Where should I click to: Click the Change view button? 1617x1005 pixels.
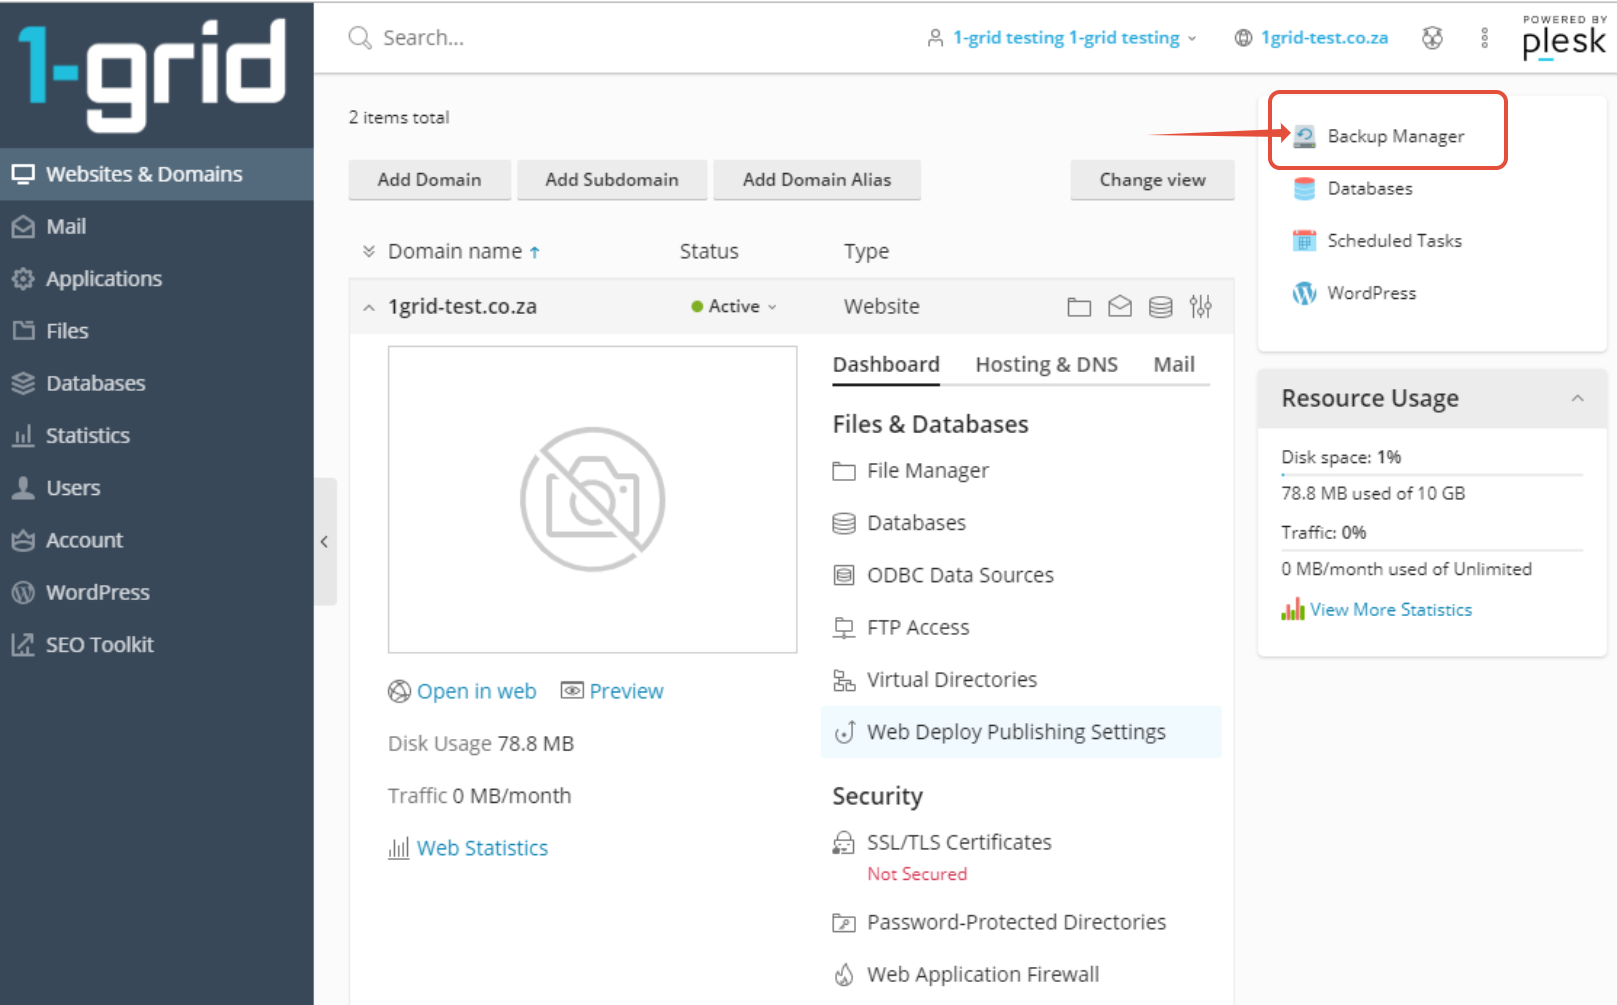tap(1152, 180)
